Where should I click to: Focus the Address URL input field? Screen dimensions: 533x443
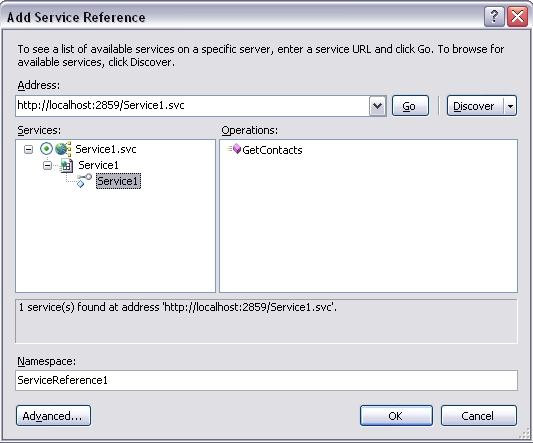pyautogui.click(x=192, y=106)
